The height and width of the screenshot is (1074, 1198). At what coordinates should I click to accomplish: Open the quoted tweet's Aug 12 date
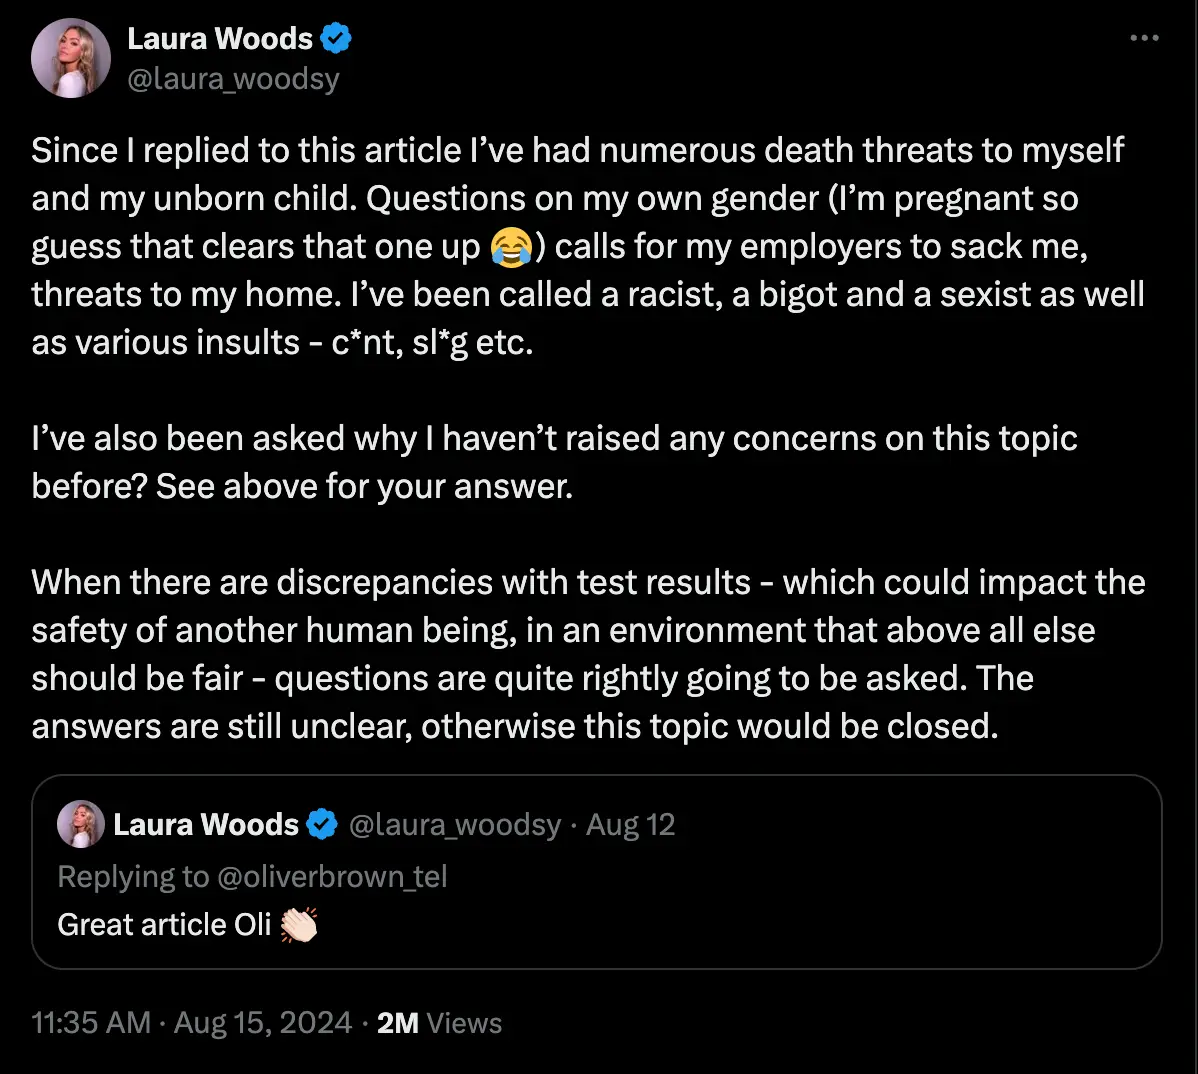pyautogui.click(x=631, y=825)
